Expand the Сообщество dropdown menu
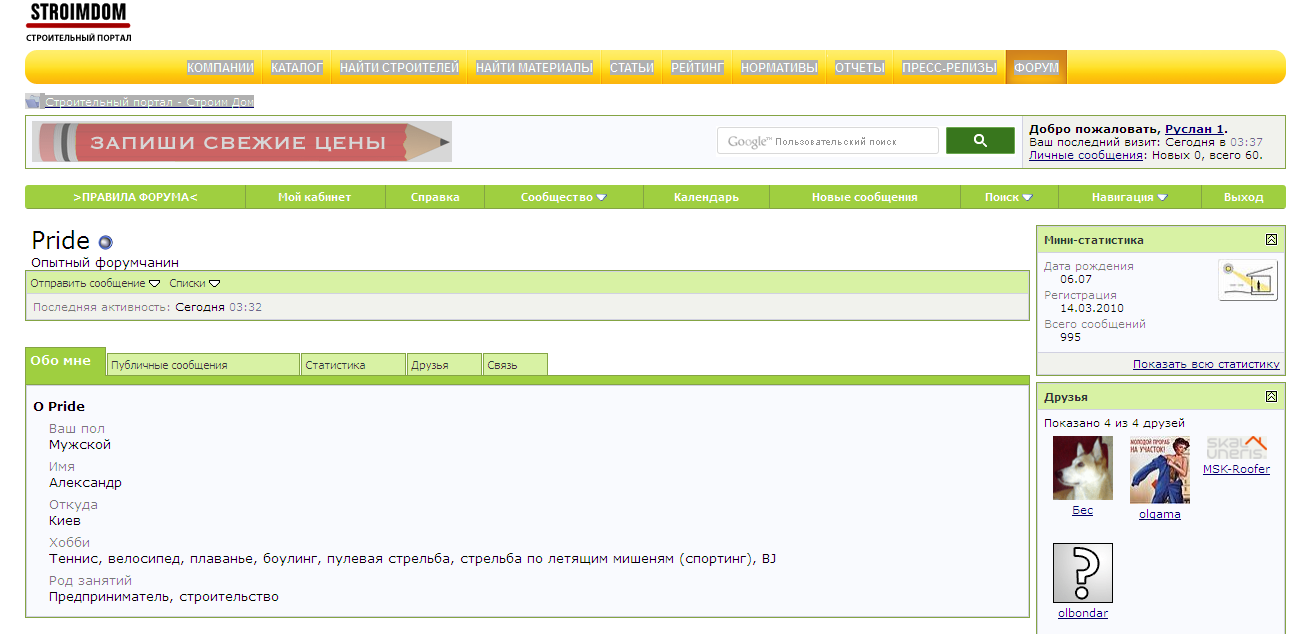The width and height of the screenshot is (1311, 634). tap(563, 197)
